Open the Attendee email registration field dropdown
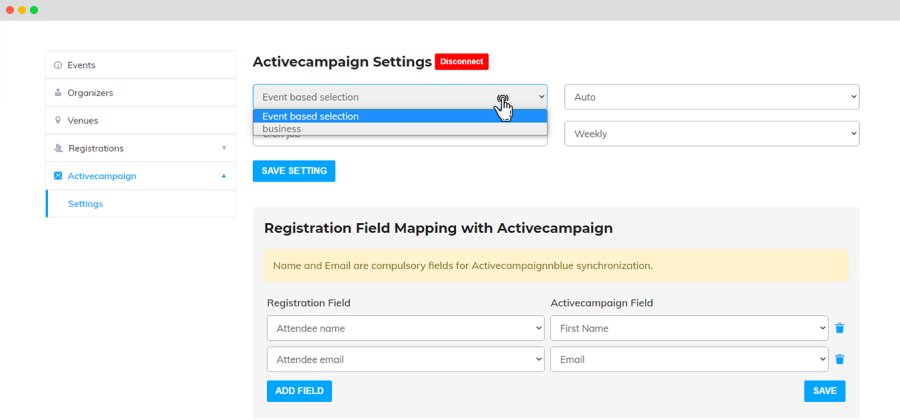900x420 pixels. (x=405, y=359)
